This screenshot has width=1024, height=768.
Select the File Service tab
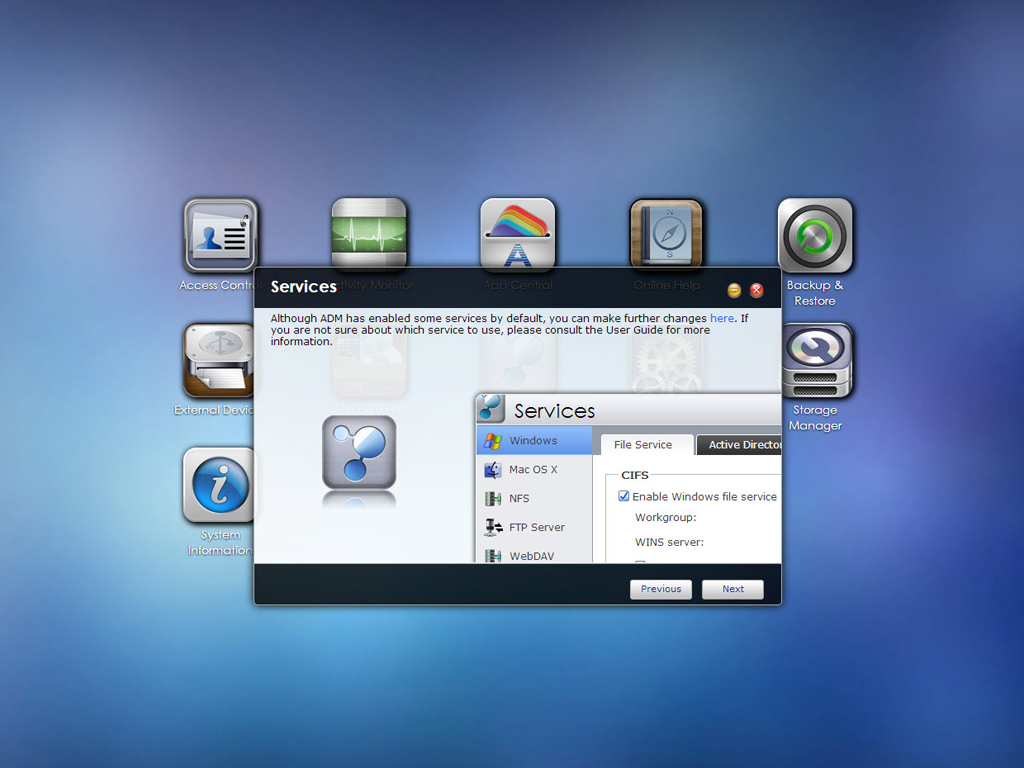point(647,445)
